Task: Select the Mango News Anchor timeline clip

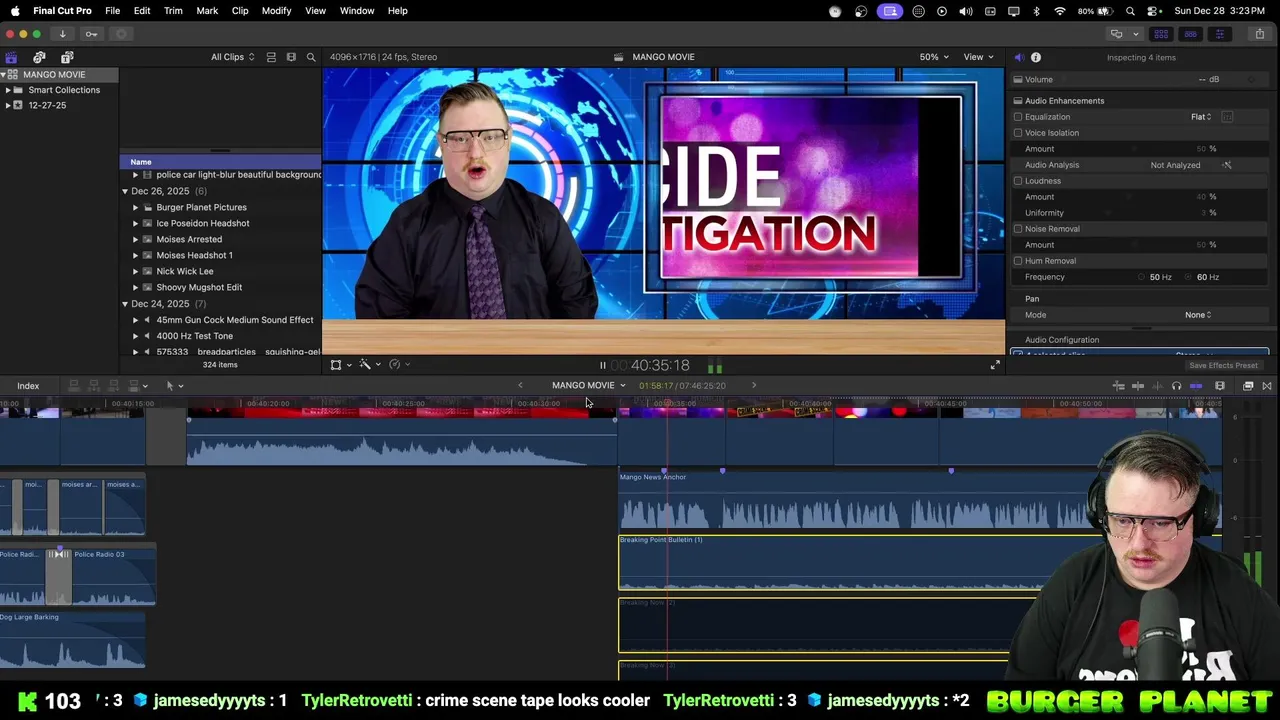Action: tap(920, 501)
